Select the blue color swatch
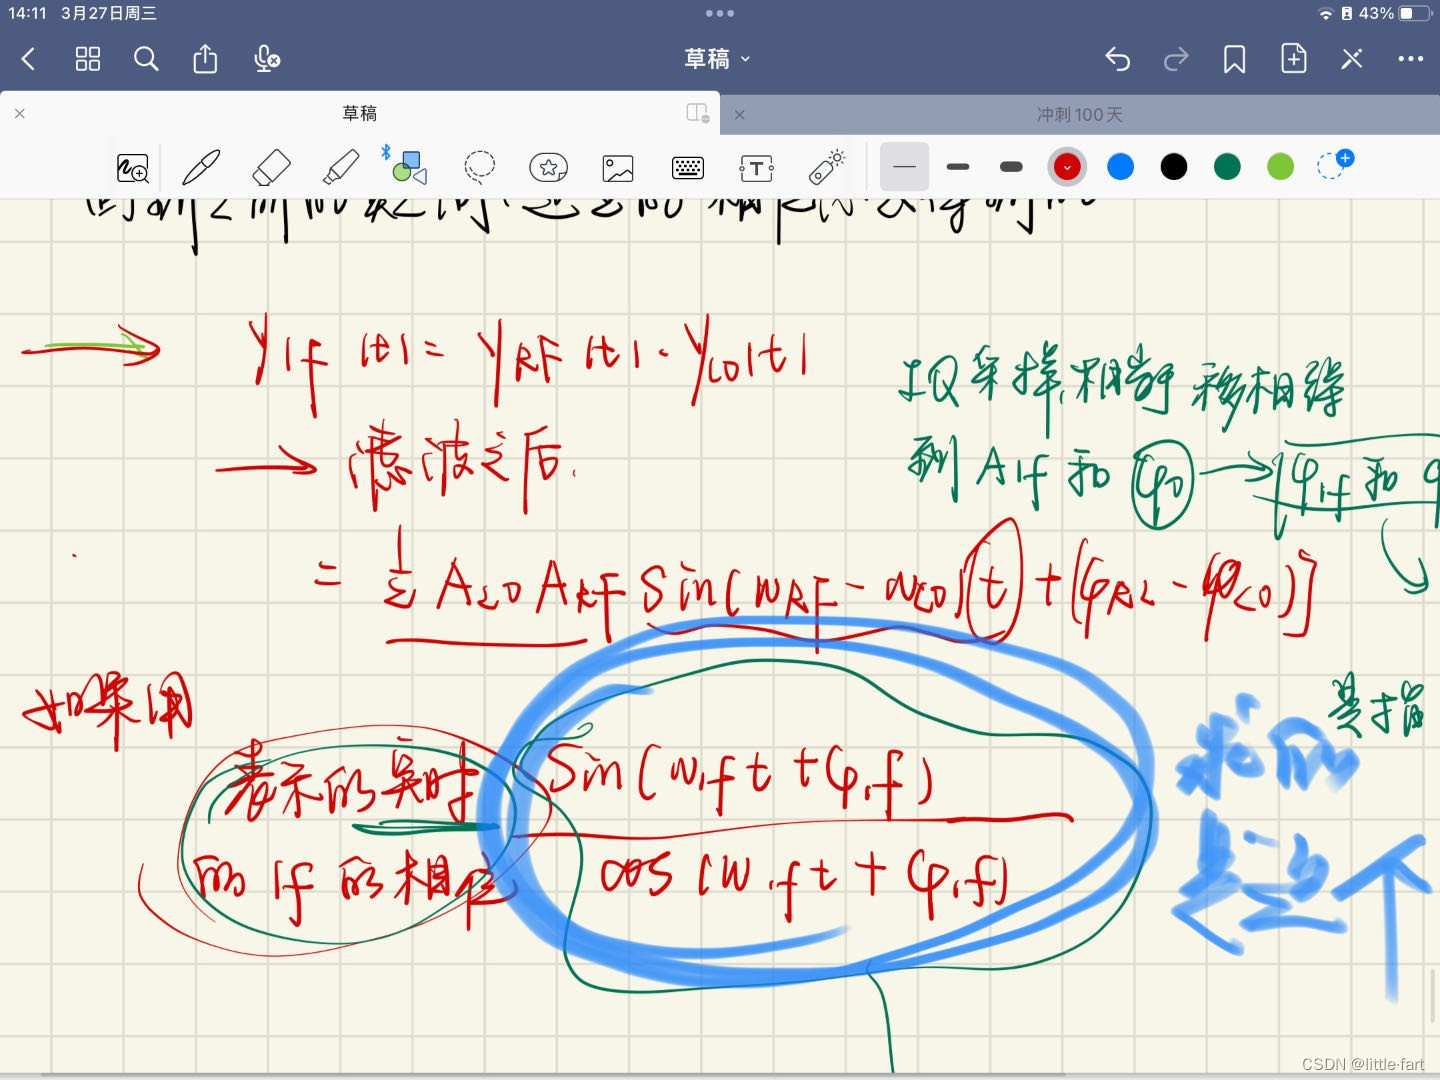This screenshot has width=1440, height=1080. click(1120, 167)
